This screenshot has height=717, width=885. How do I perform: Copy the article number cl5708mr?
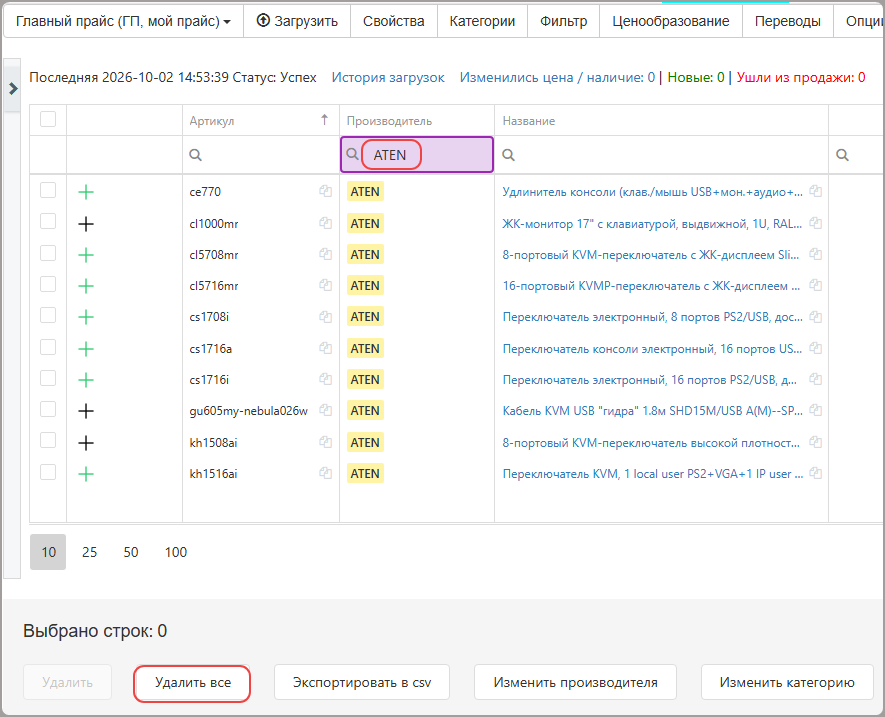(x=325, y=254)
